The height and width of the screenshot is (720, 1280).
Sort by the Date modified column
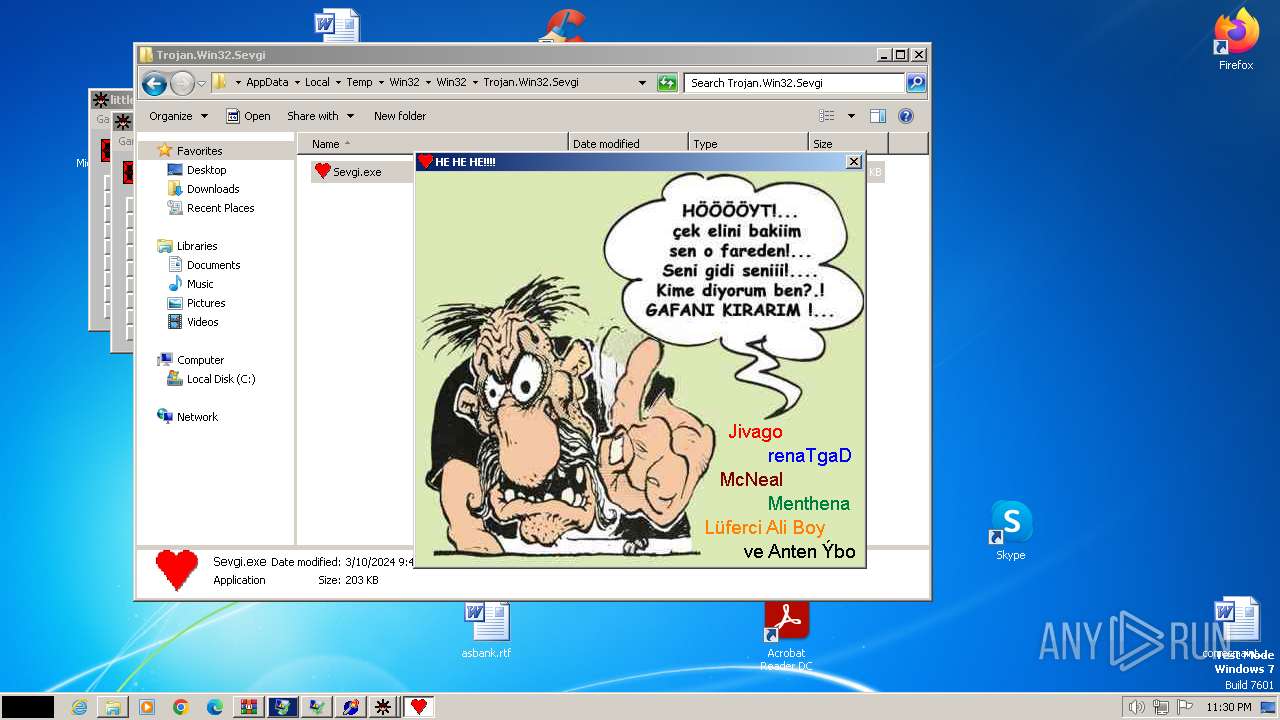[x=628, y=144]
